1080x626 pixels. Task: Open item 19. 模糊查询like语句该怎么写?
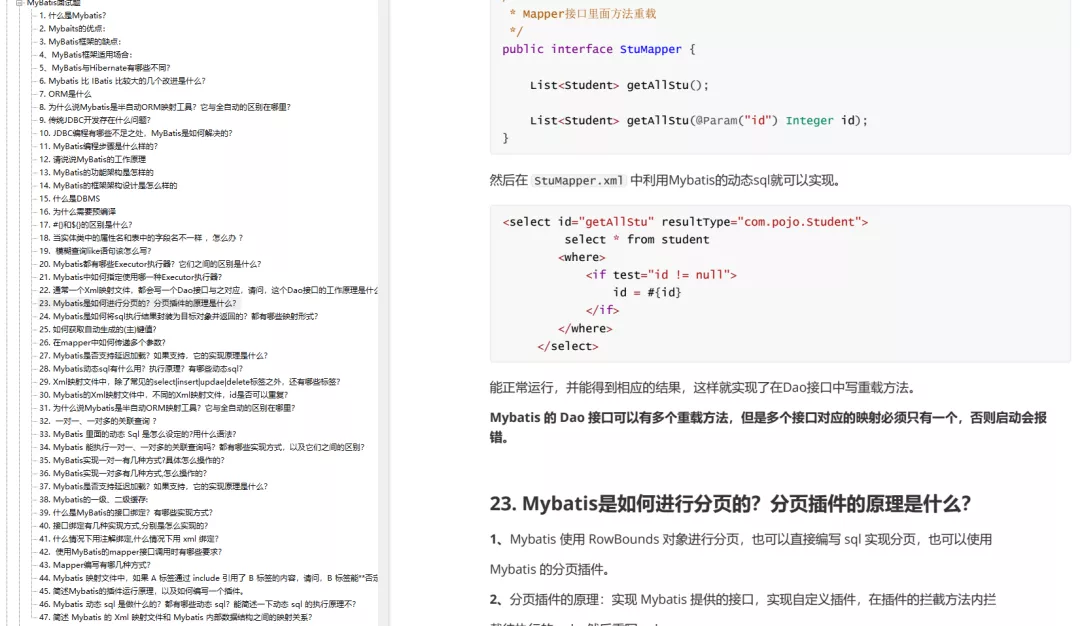95,251
